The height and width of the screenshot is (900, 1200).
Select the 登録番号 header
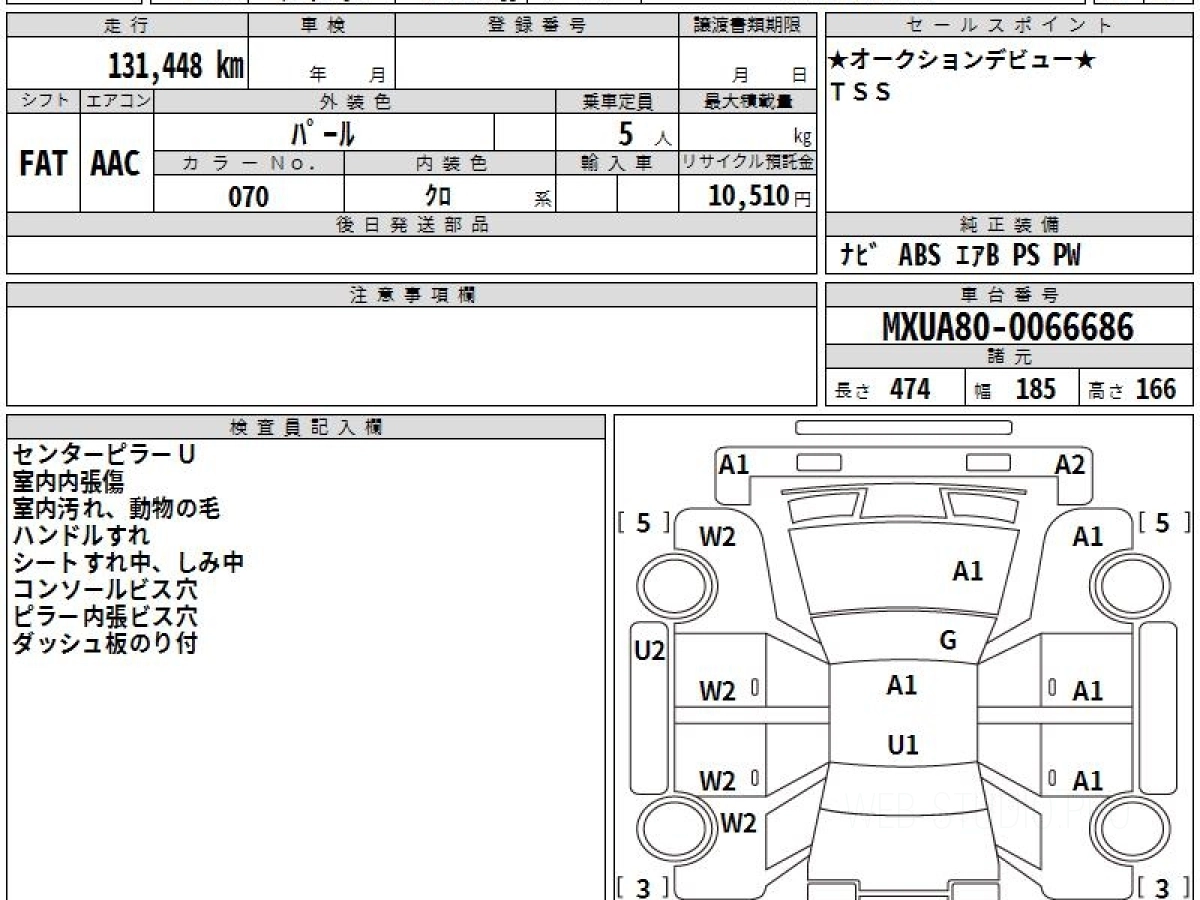(537, 26)
